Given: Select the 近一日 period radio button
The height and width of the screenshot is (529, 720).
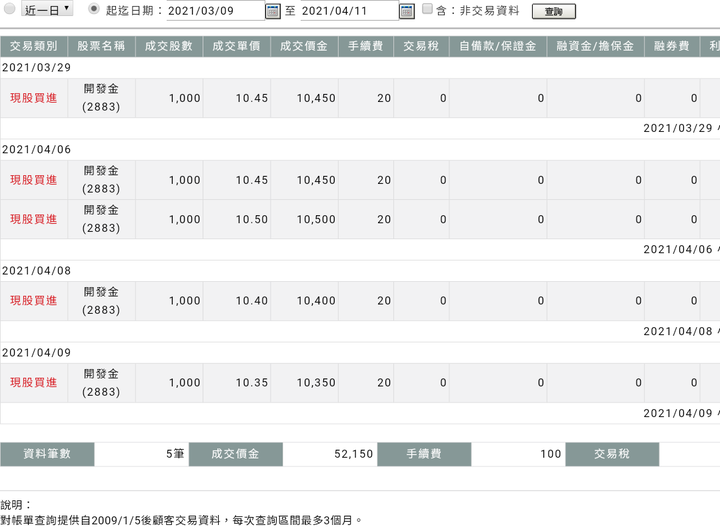Looking at the screenshot, I should click(10, 9).
